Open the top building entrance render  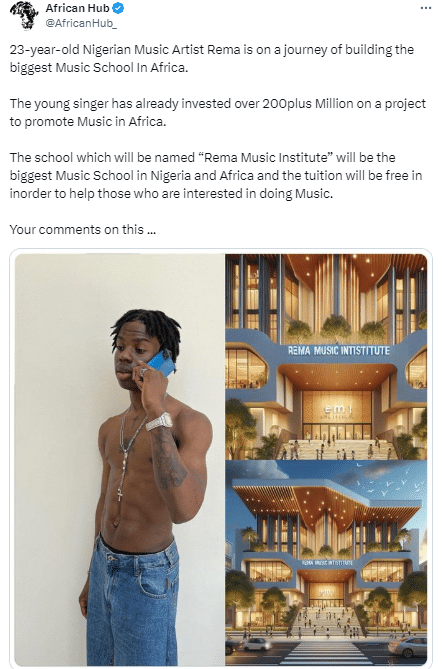pyautogui.click(x=326, y=357)
